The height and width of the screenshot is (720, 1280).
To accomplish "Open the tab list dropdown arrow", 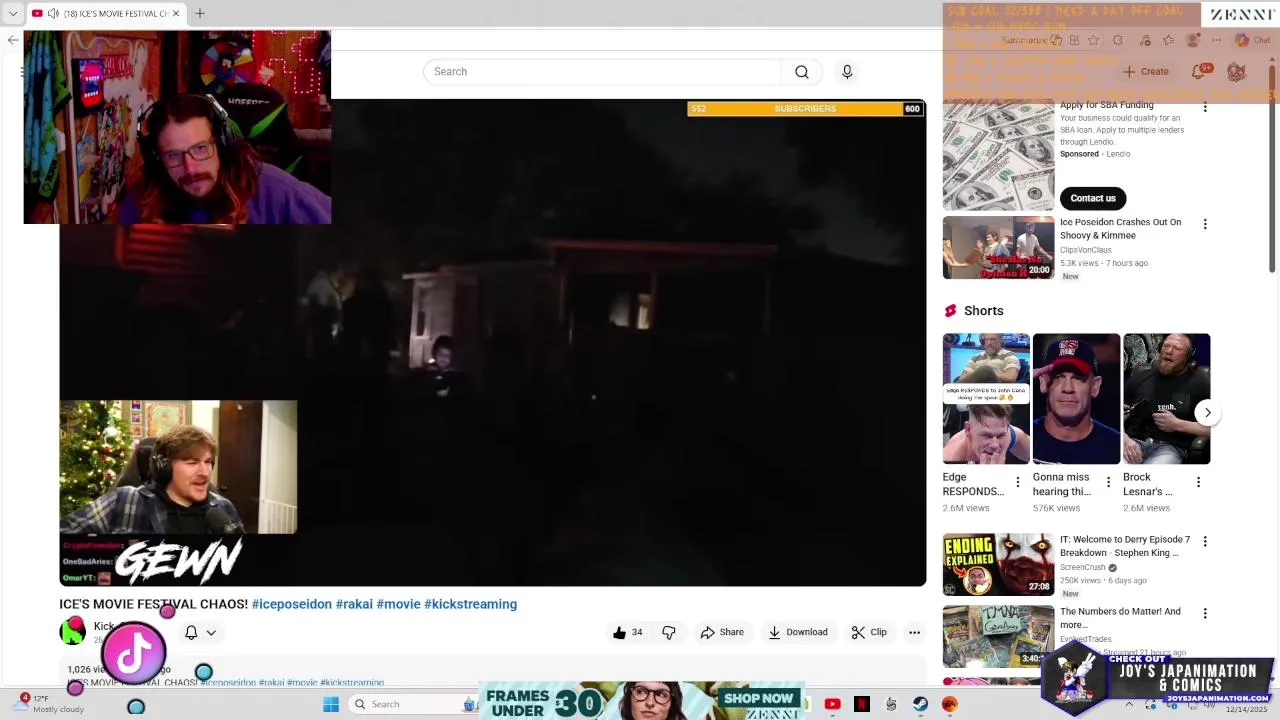I will point(13,13).
